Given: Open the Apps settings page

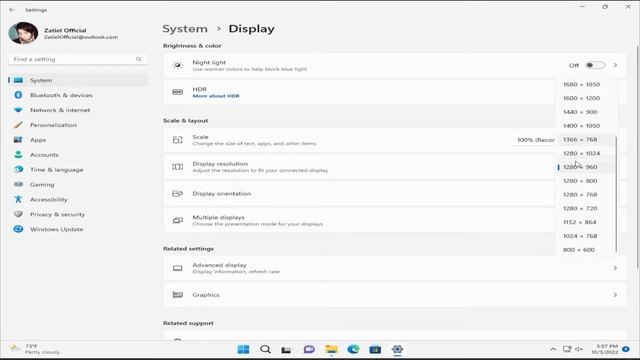Looking at the screenshot, I should [78, 140].
